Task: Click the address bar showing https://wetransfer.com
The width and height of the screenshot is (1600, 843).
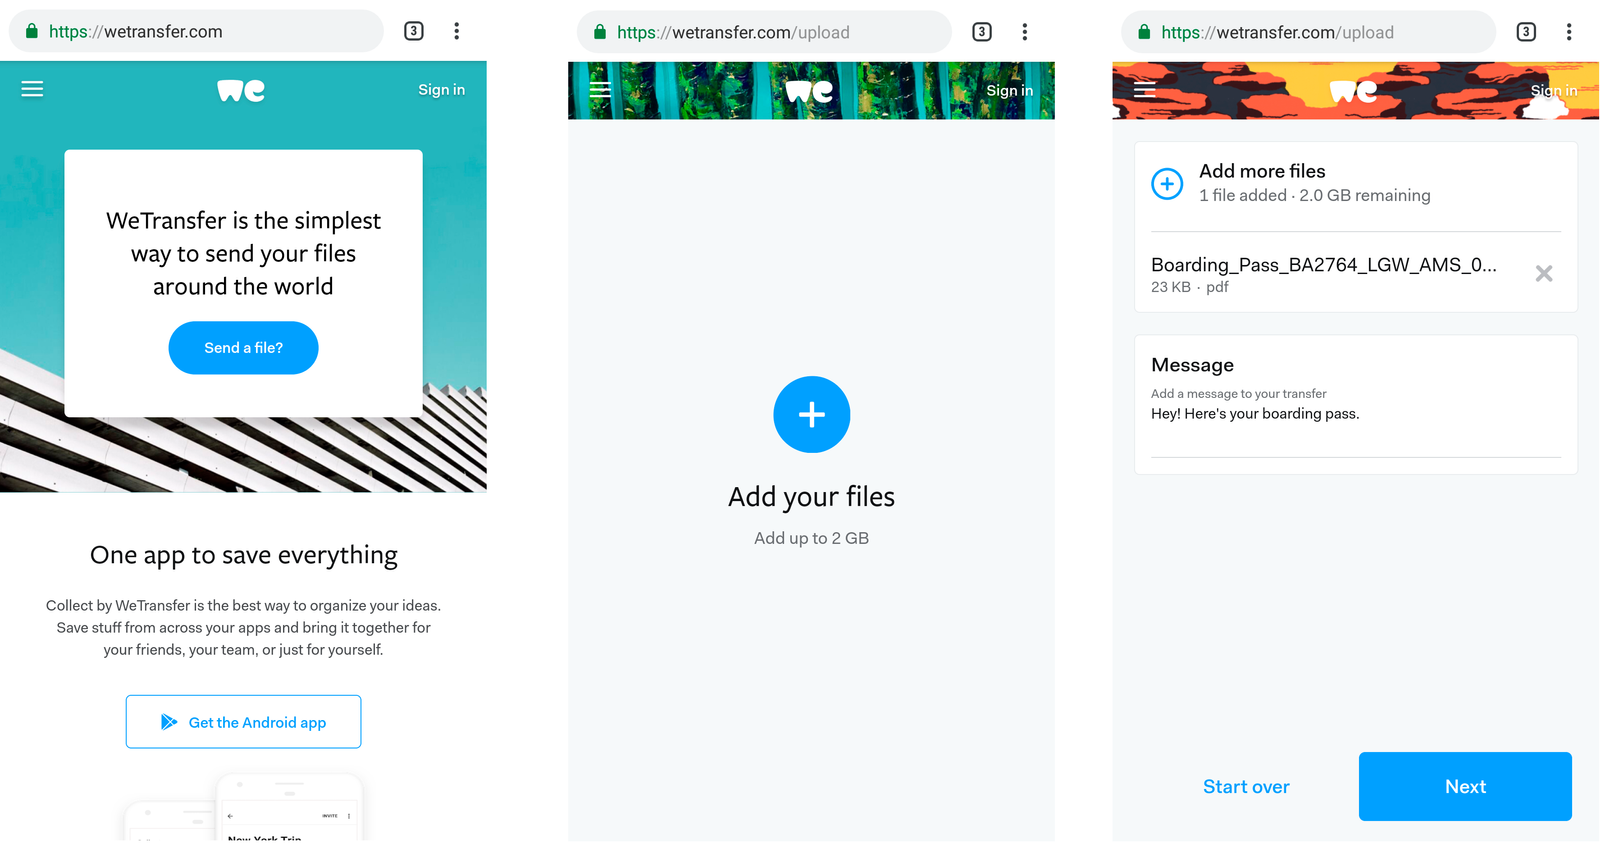Action: point(196,31)
